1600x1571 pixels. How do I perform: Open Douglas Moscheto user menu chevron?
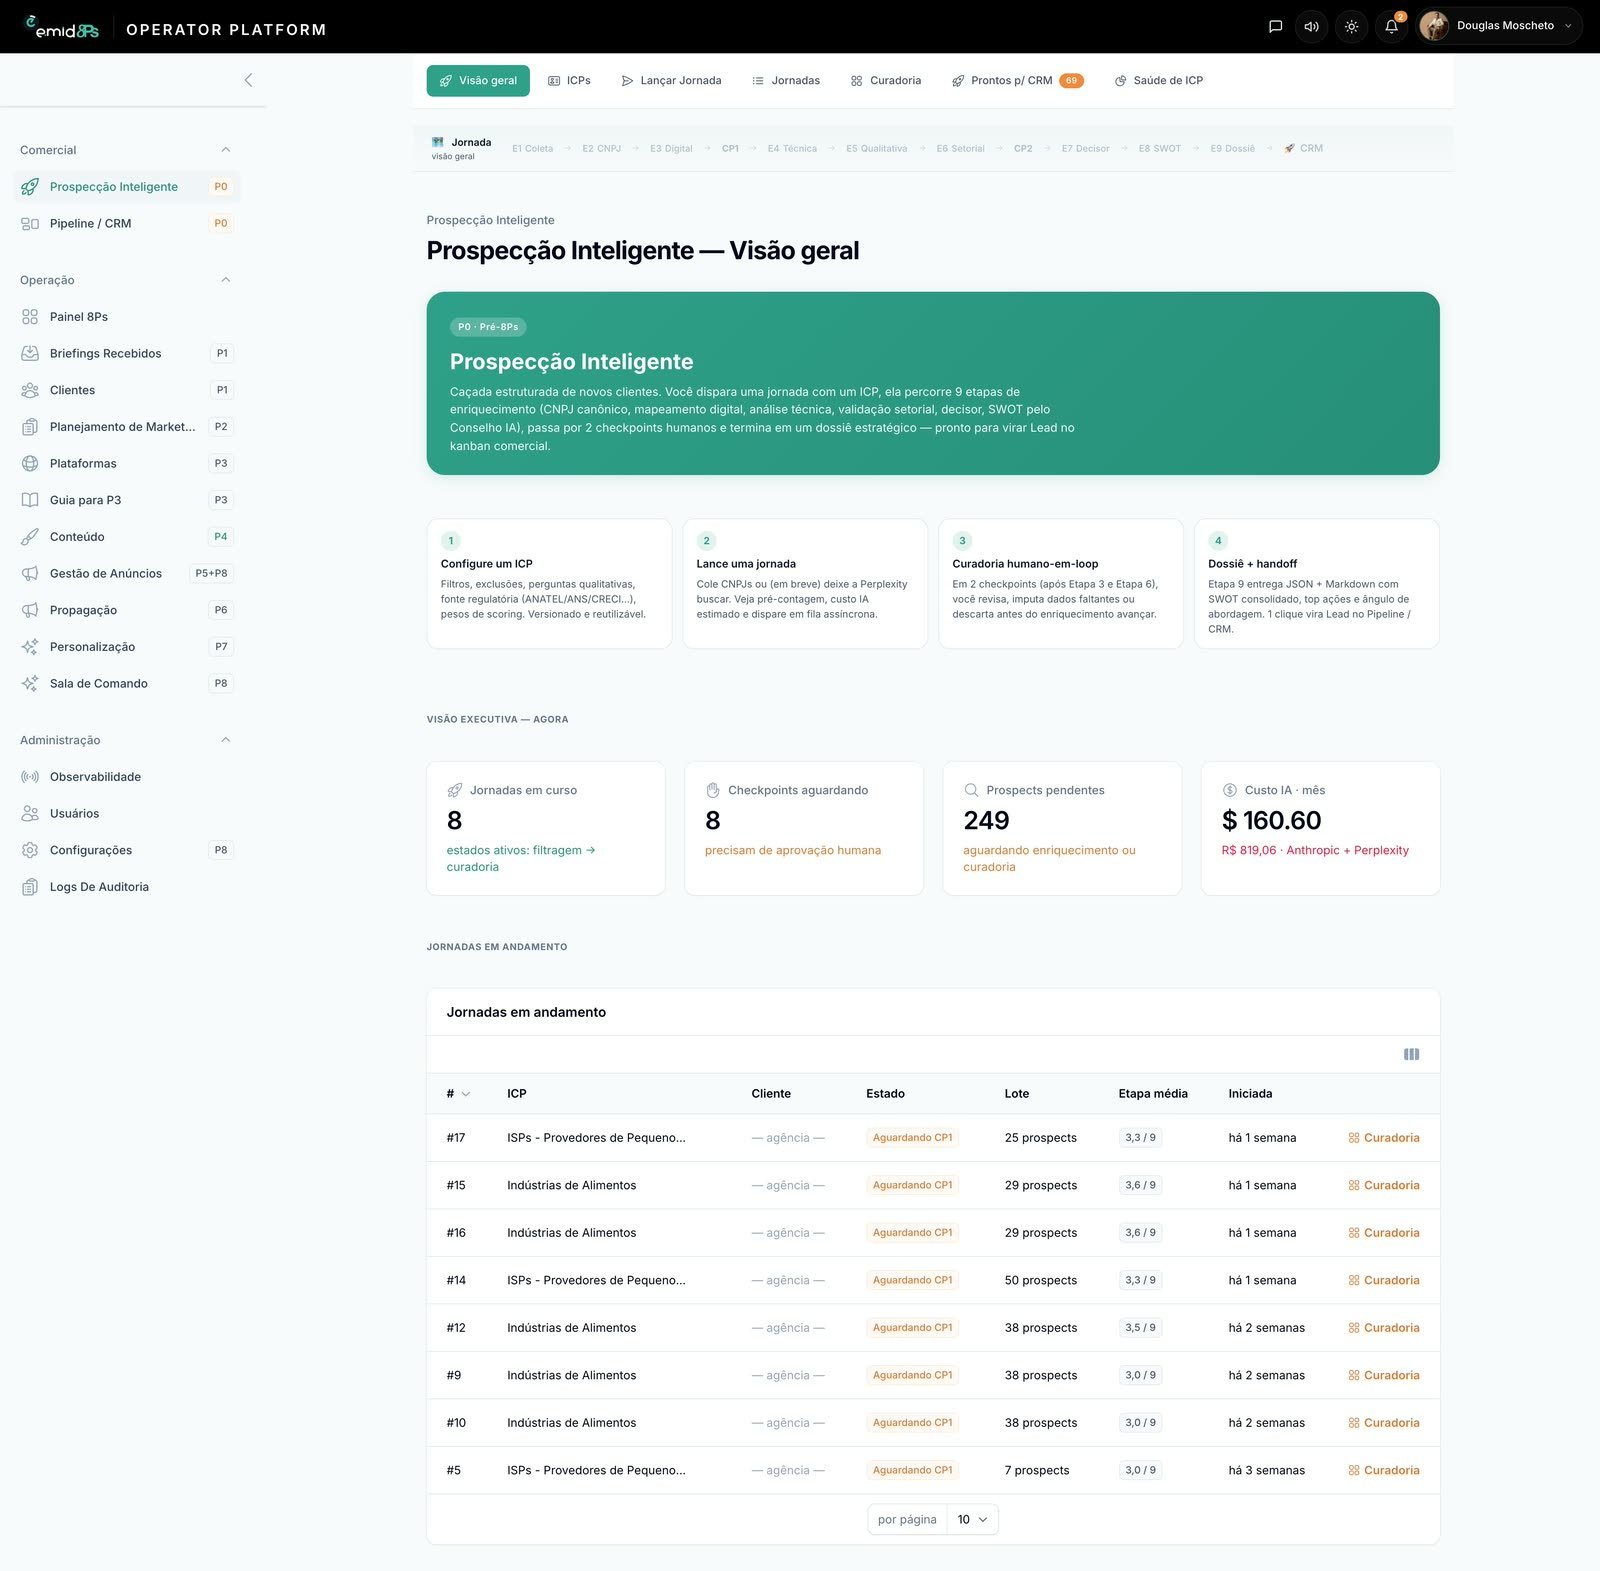pos(1568,26)
